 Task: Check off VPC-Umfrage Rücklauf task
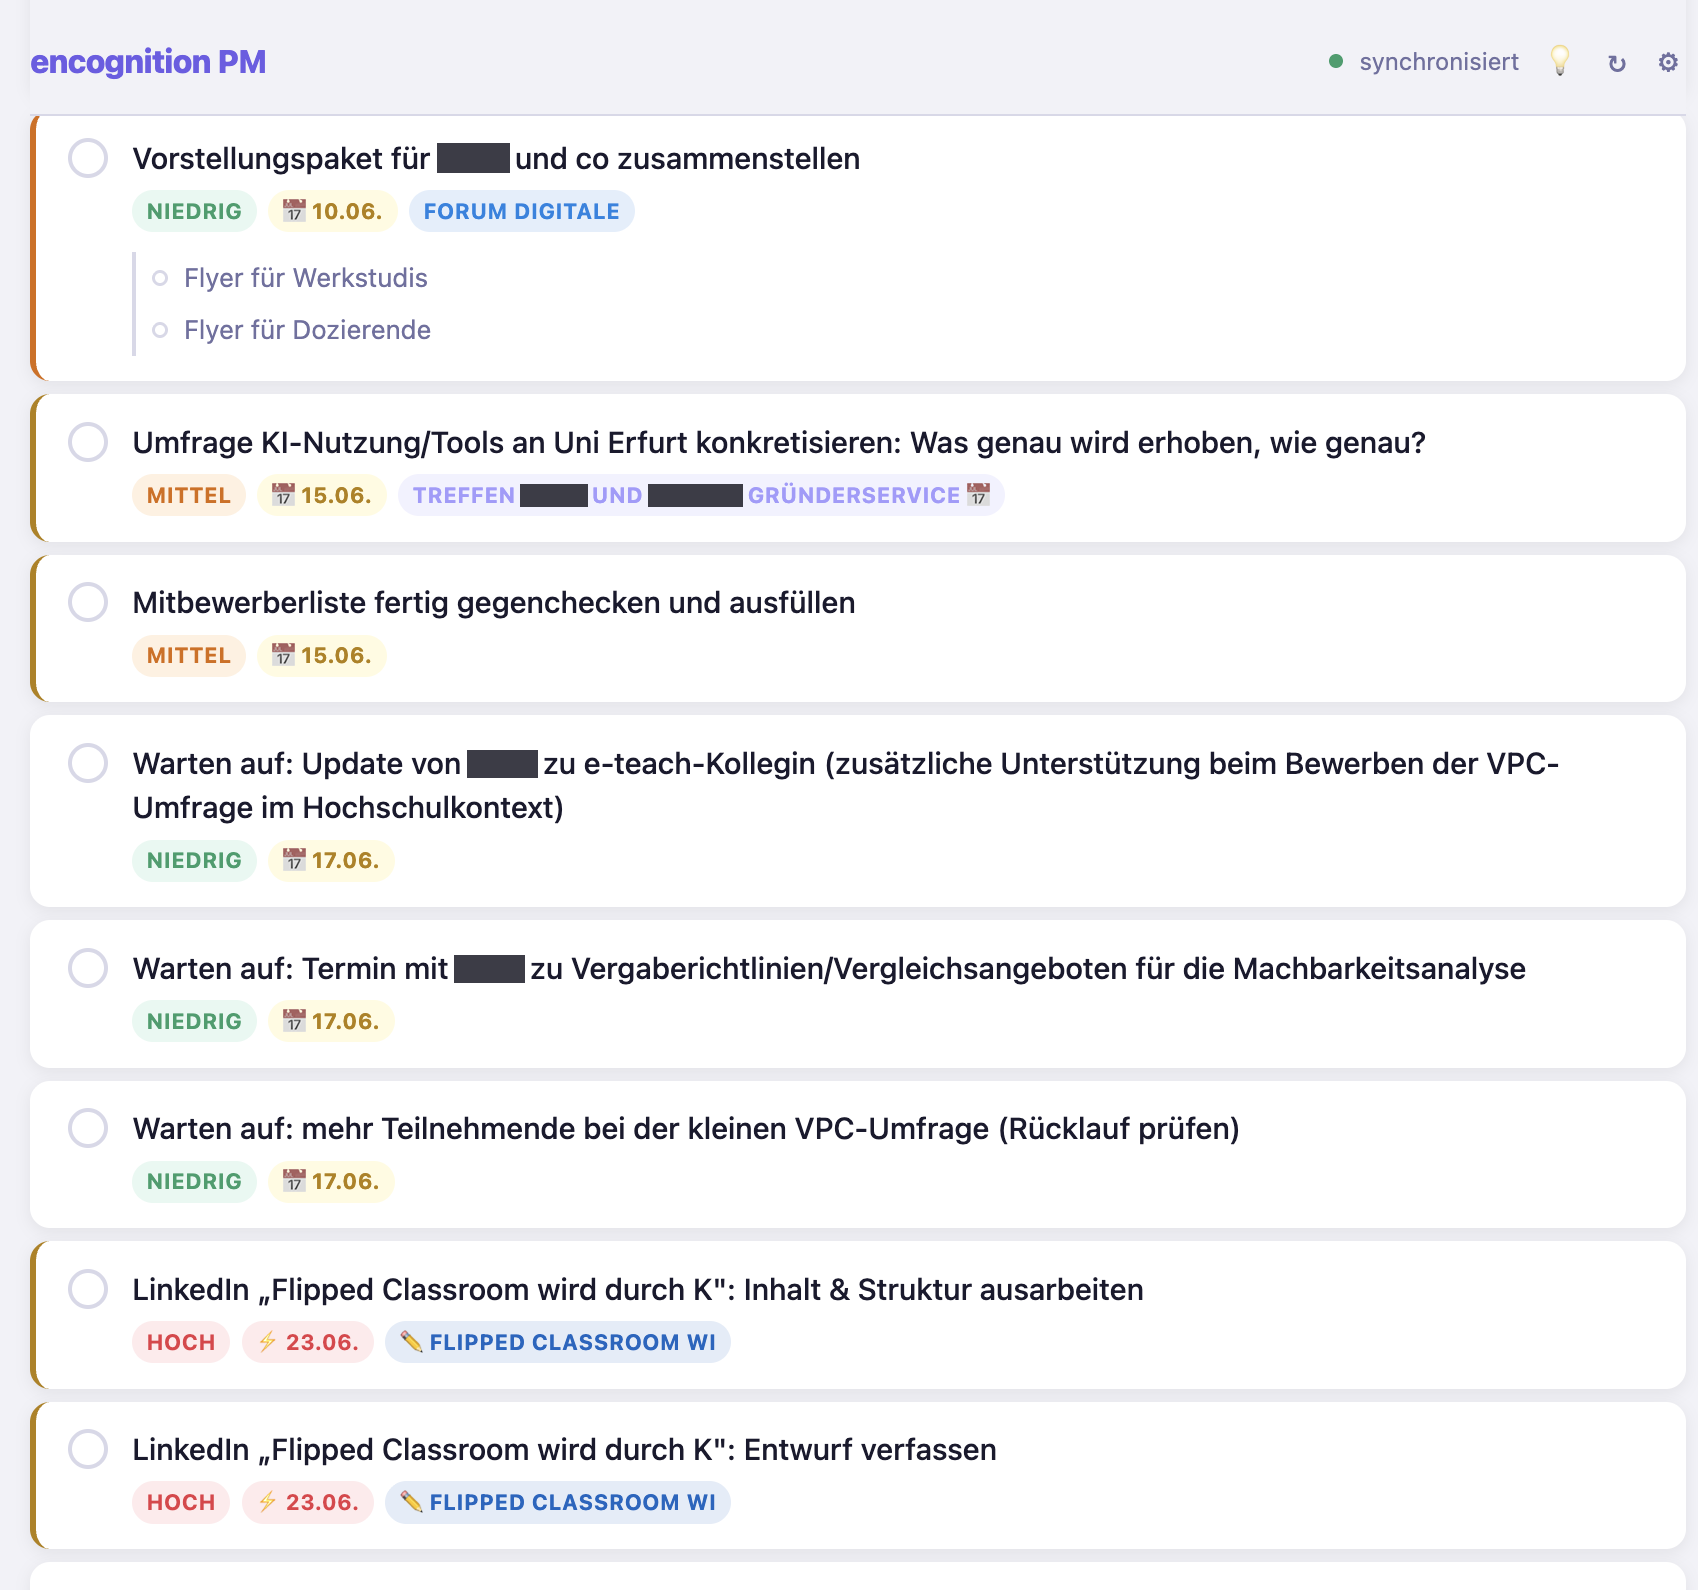pos(88,1128)
